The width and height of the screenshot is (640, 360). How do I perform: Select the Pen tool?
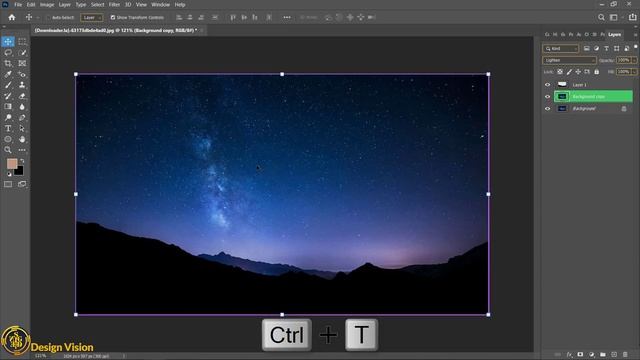[x=22, y=118]
